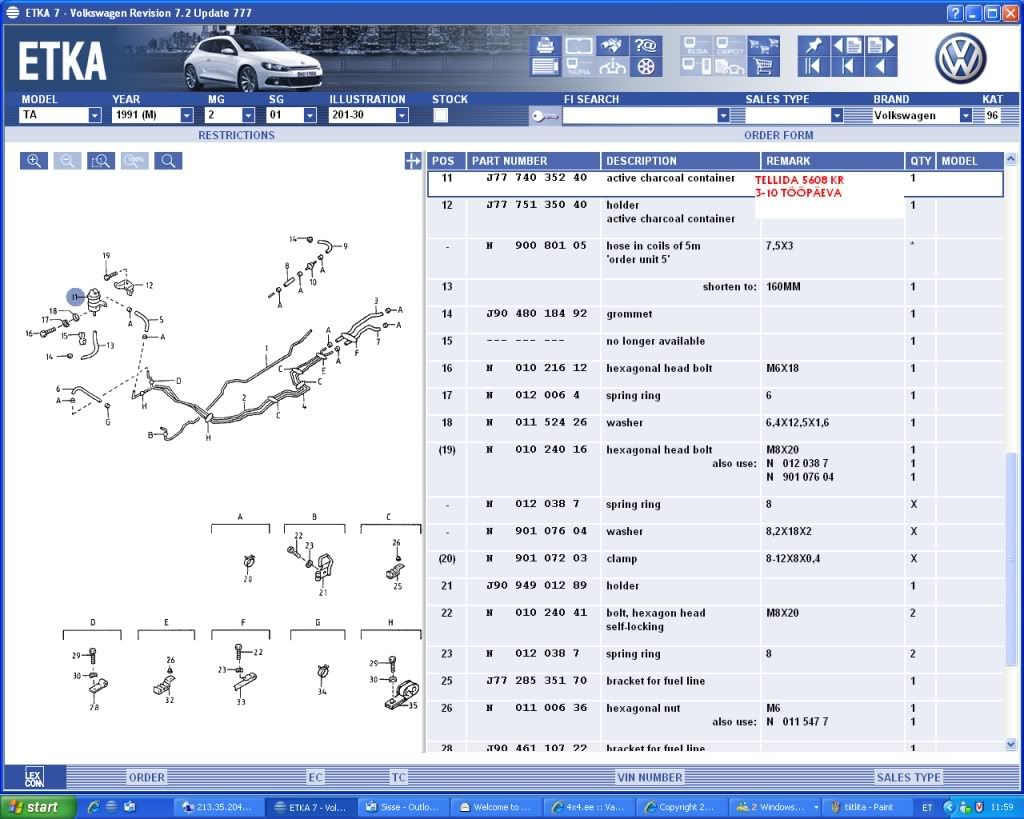Go to next illustration page icon
1024x819 pixels.
881,46
